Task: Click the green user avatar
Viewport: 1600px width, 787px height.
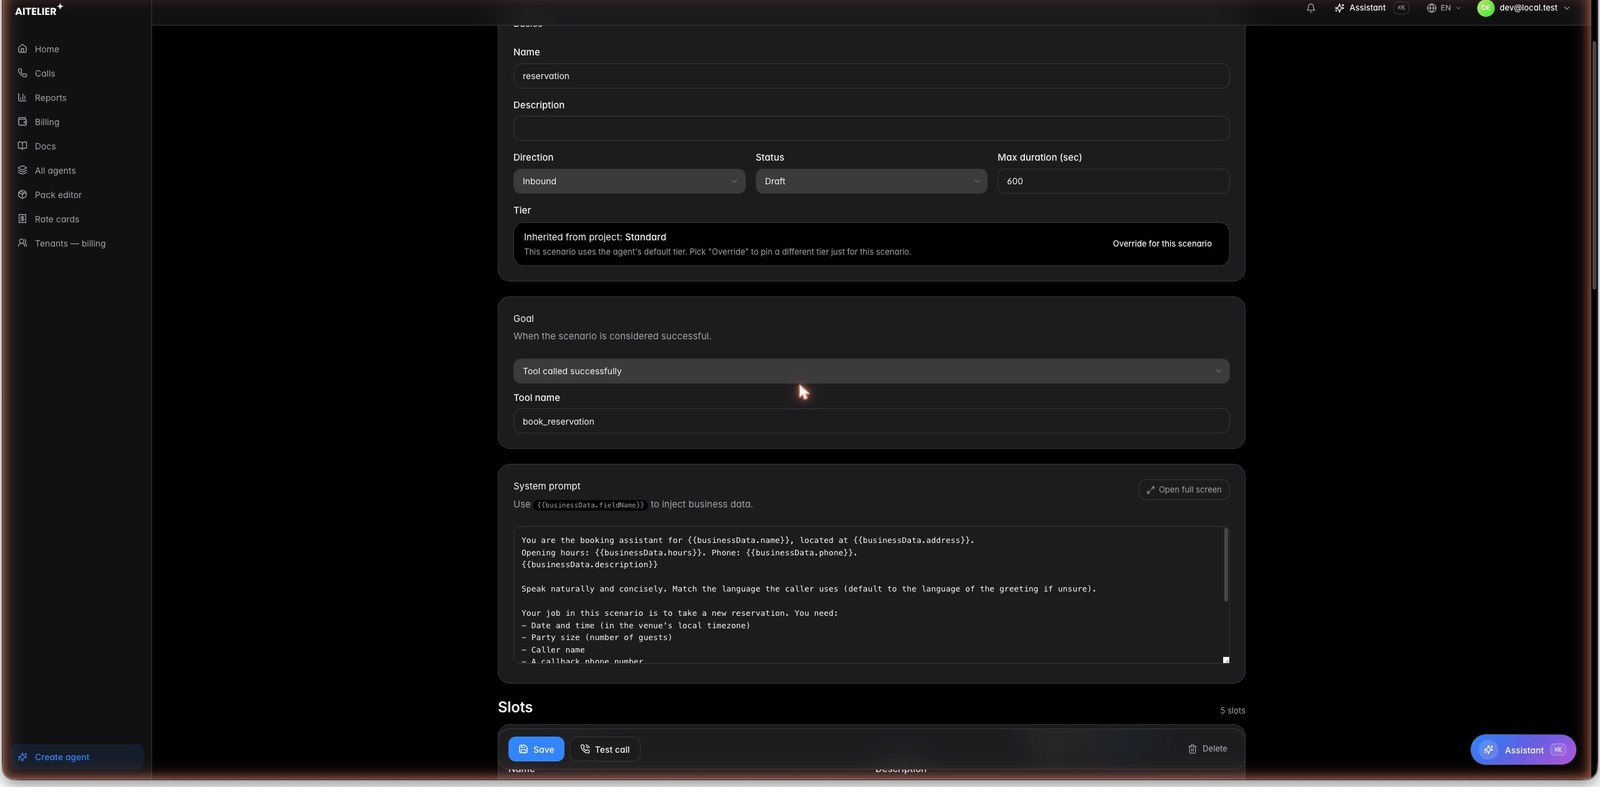Action: (1485, 8)
